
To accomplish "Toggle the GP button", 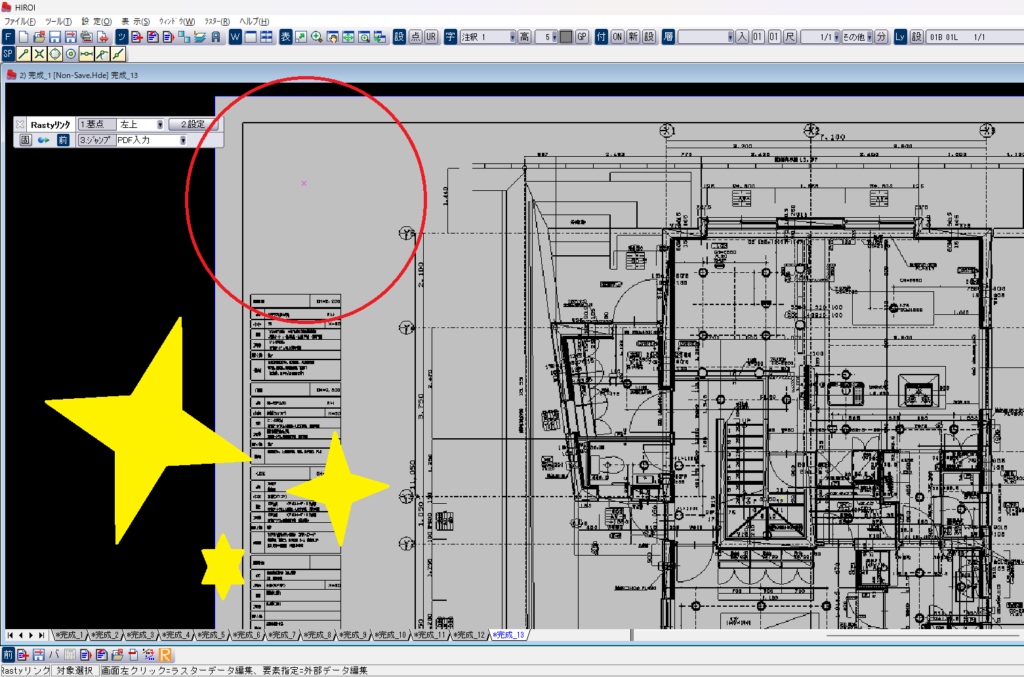I will point(582,37).
